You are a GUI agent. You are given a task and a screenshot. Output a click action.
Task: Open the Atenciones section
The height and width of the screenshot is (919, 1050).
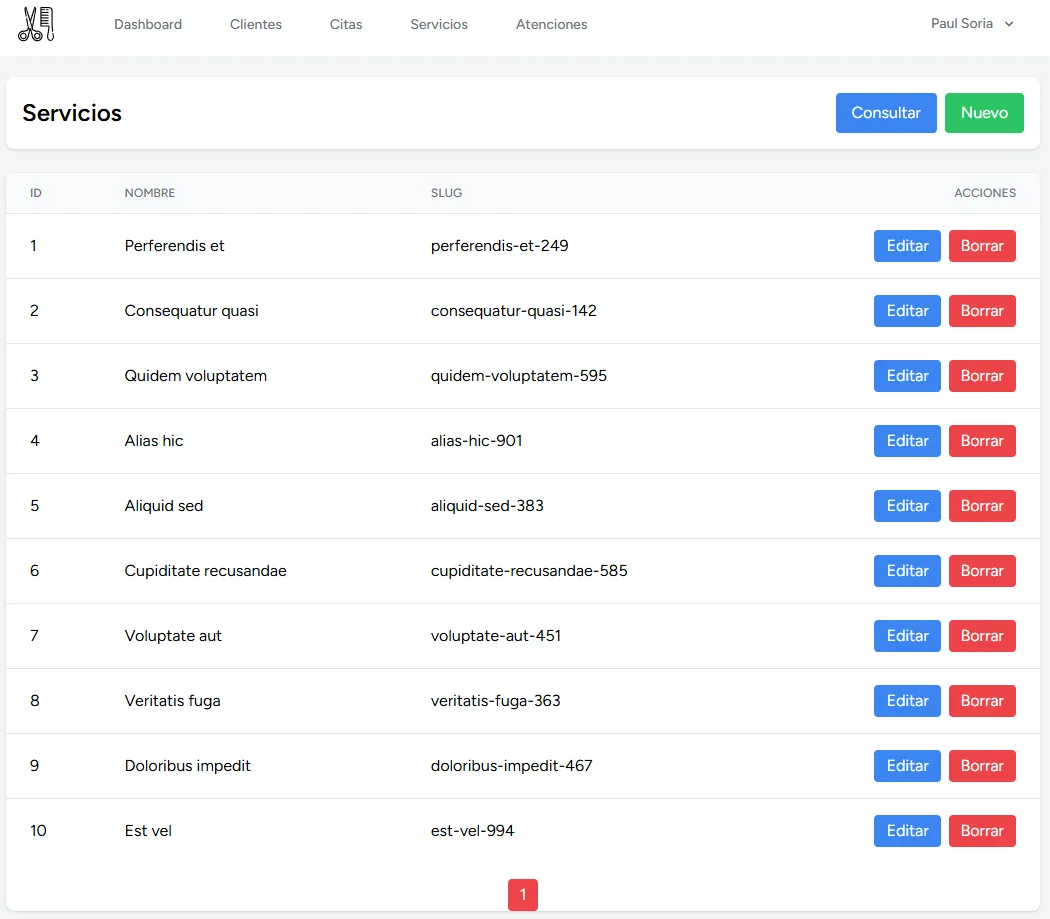point(551,24)
